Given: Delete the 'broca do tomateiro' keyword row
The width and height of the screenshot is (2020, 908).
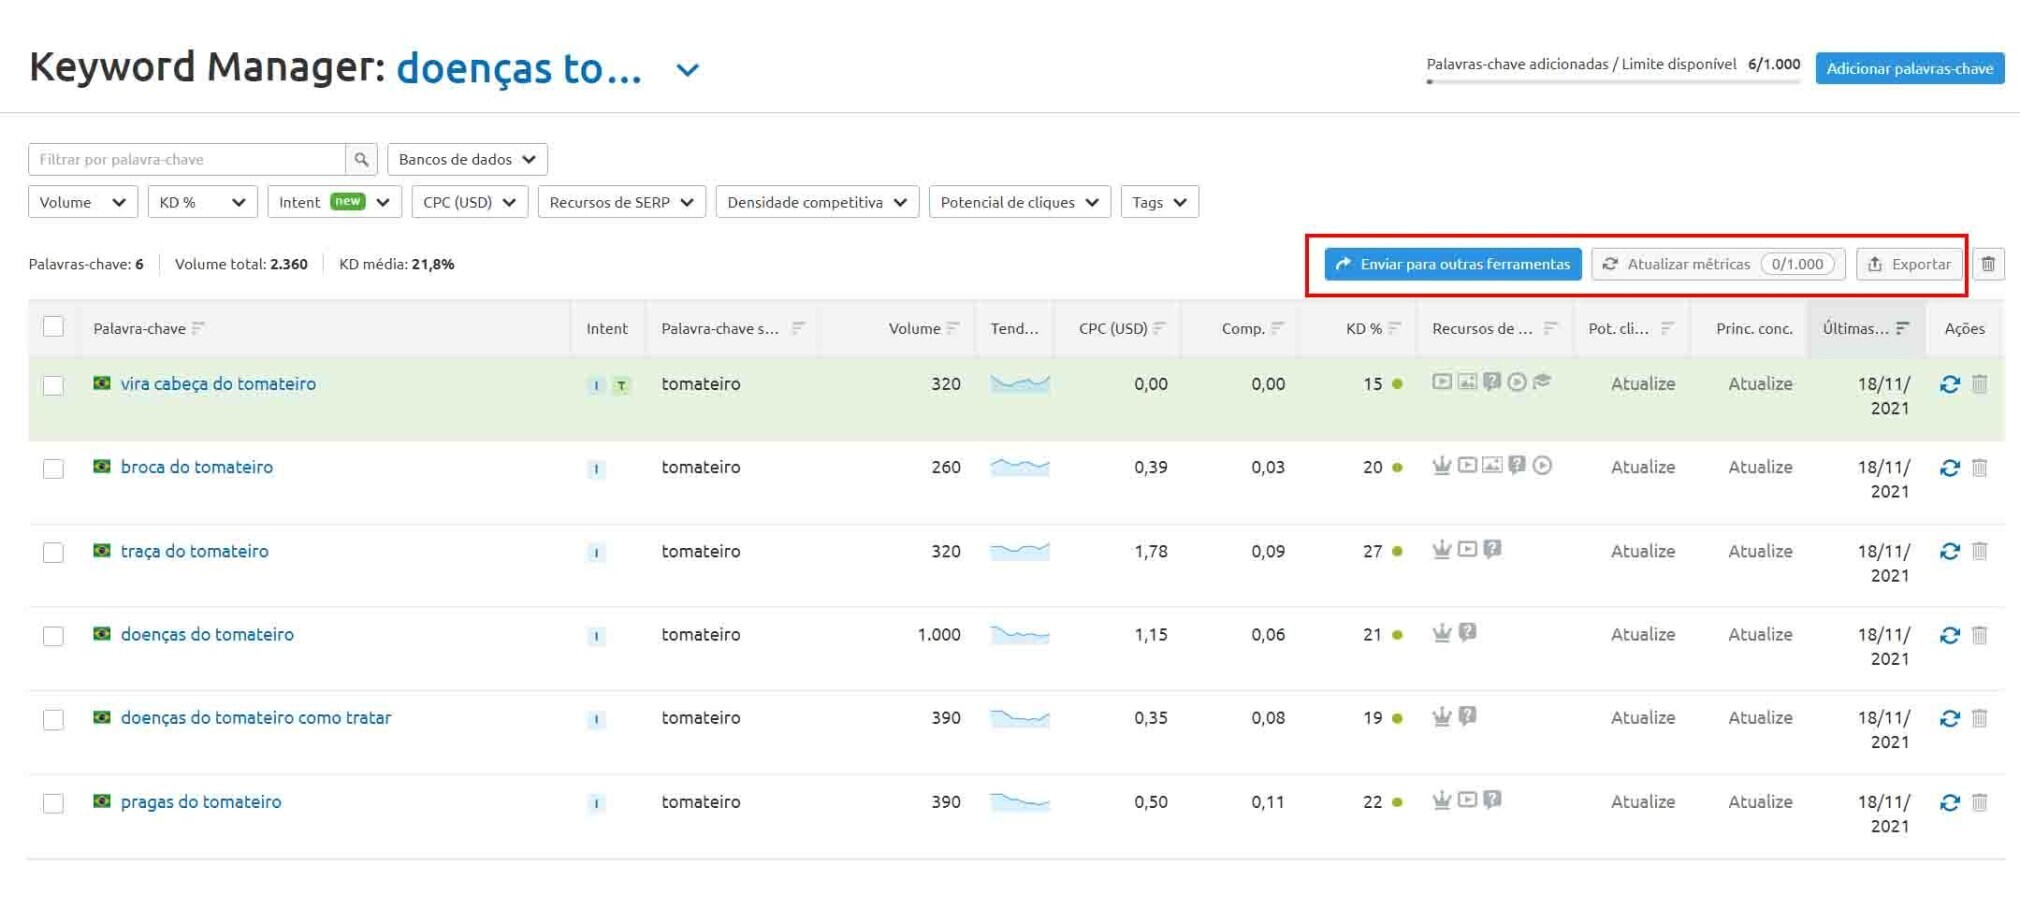Looking at the screenshot, I should click(1979, 467).
